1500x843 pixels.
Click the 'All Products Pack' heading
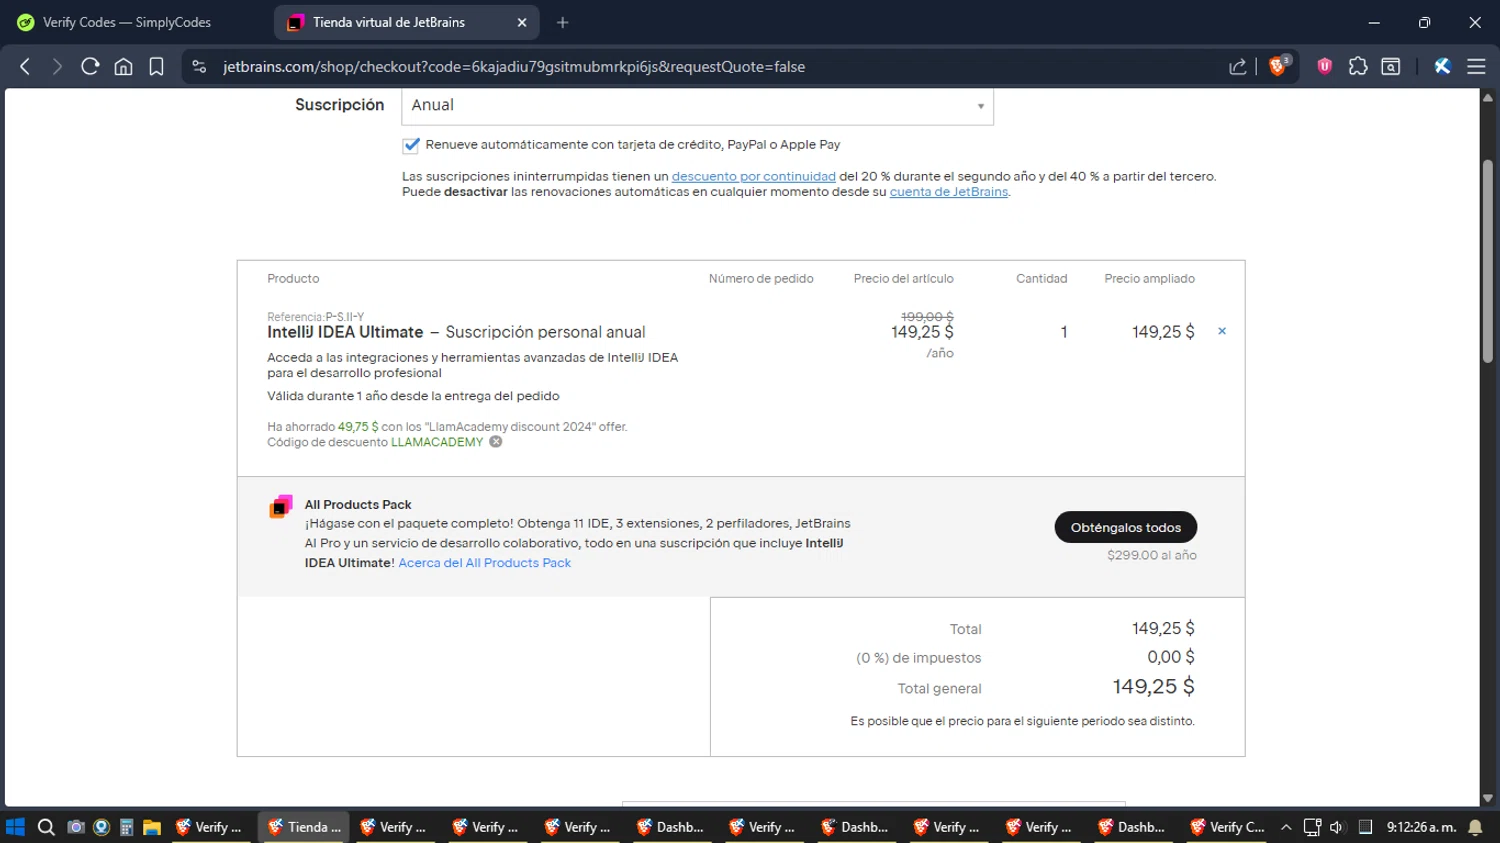pos(358,505)
